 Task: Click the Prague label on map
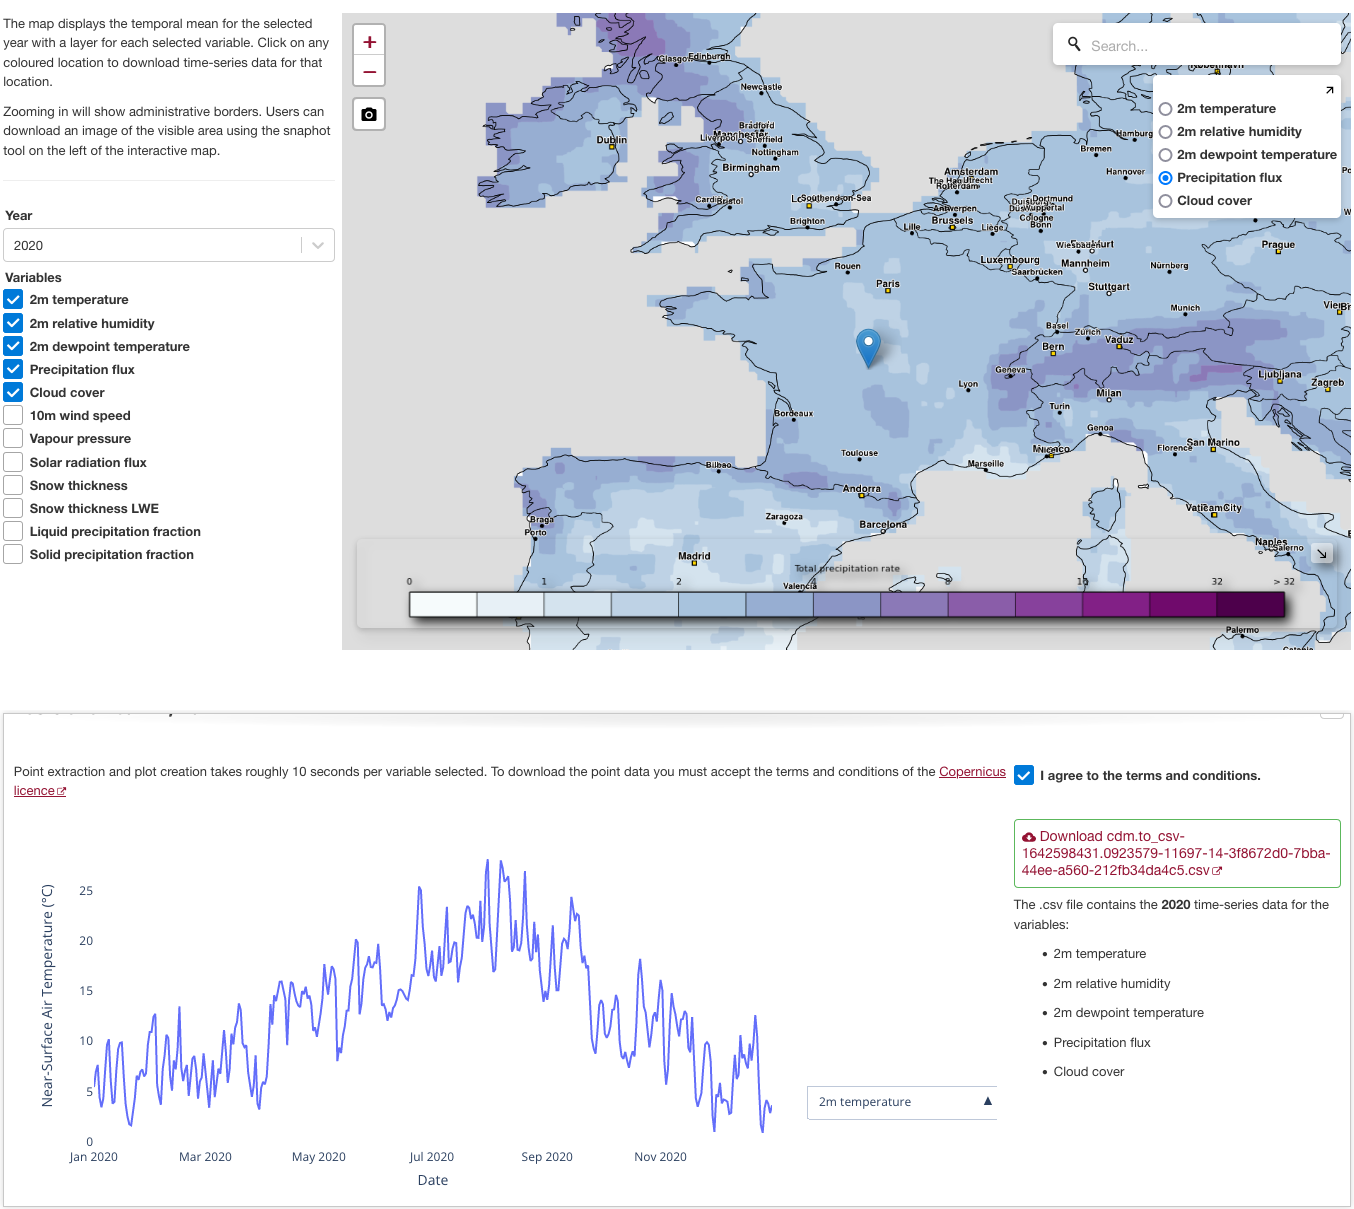click(1278, 244)
